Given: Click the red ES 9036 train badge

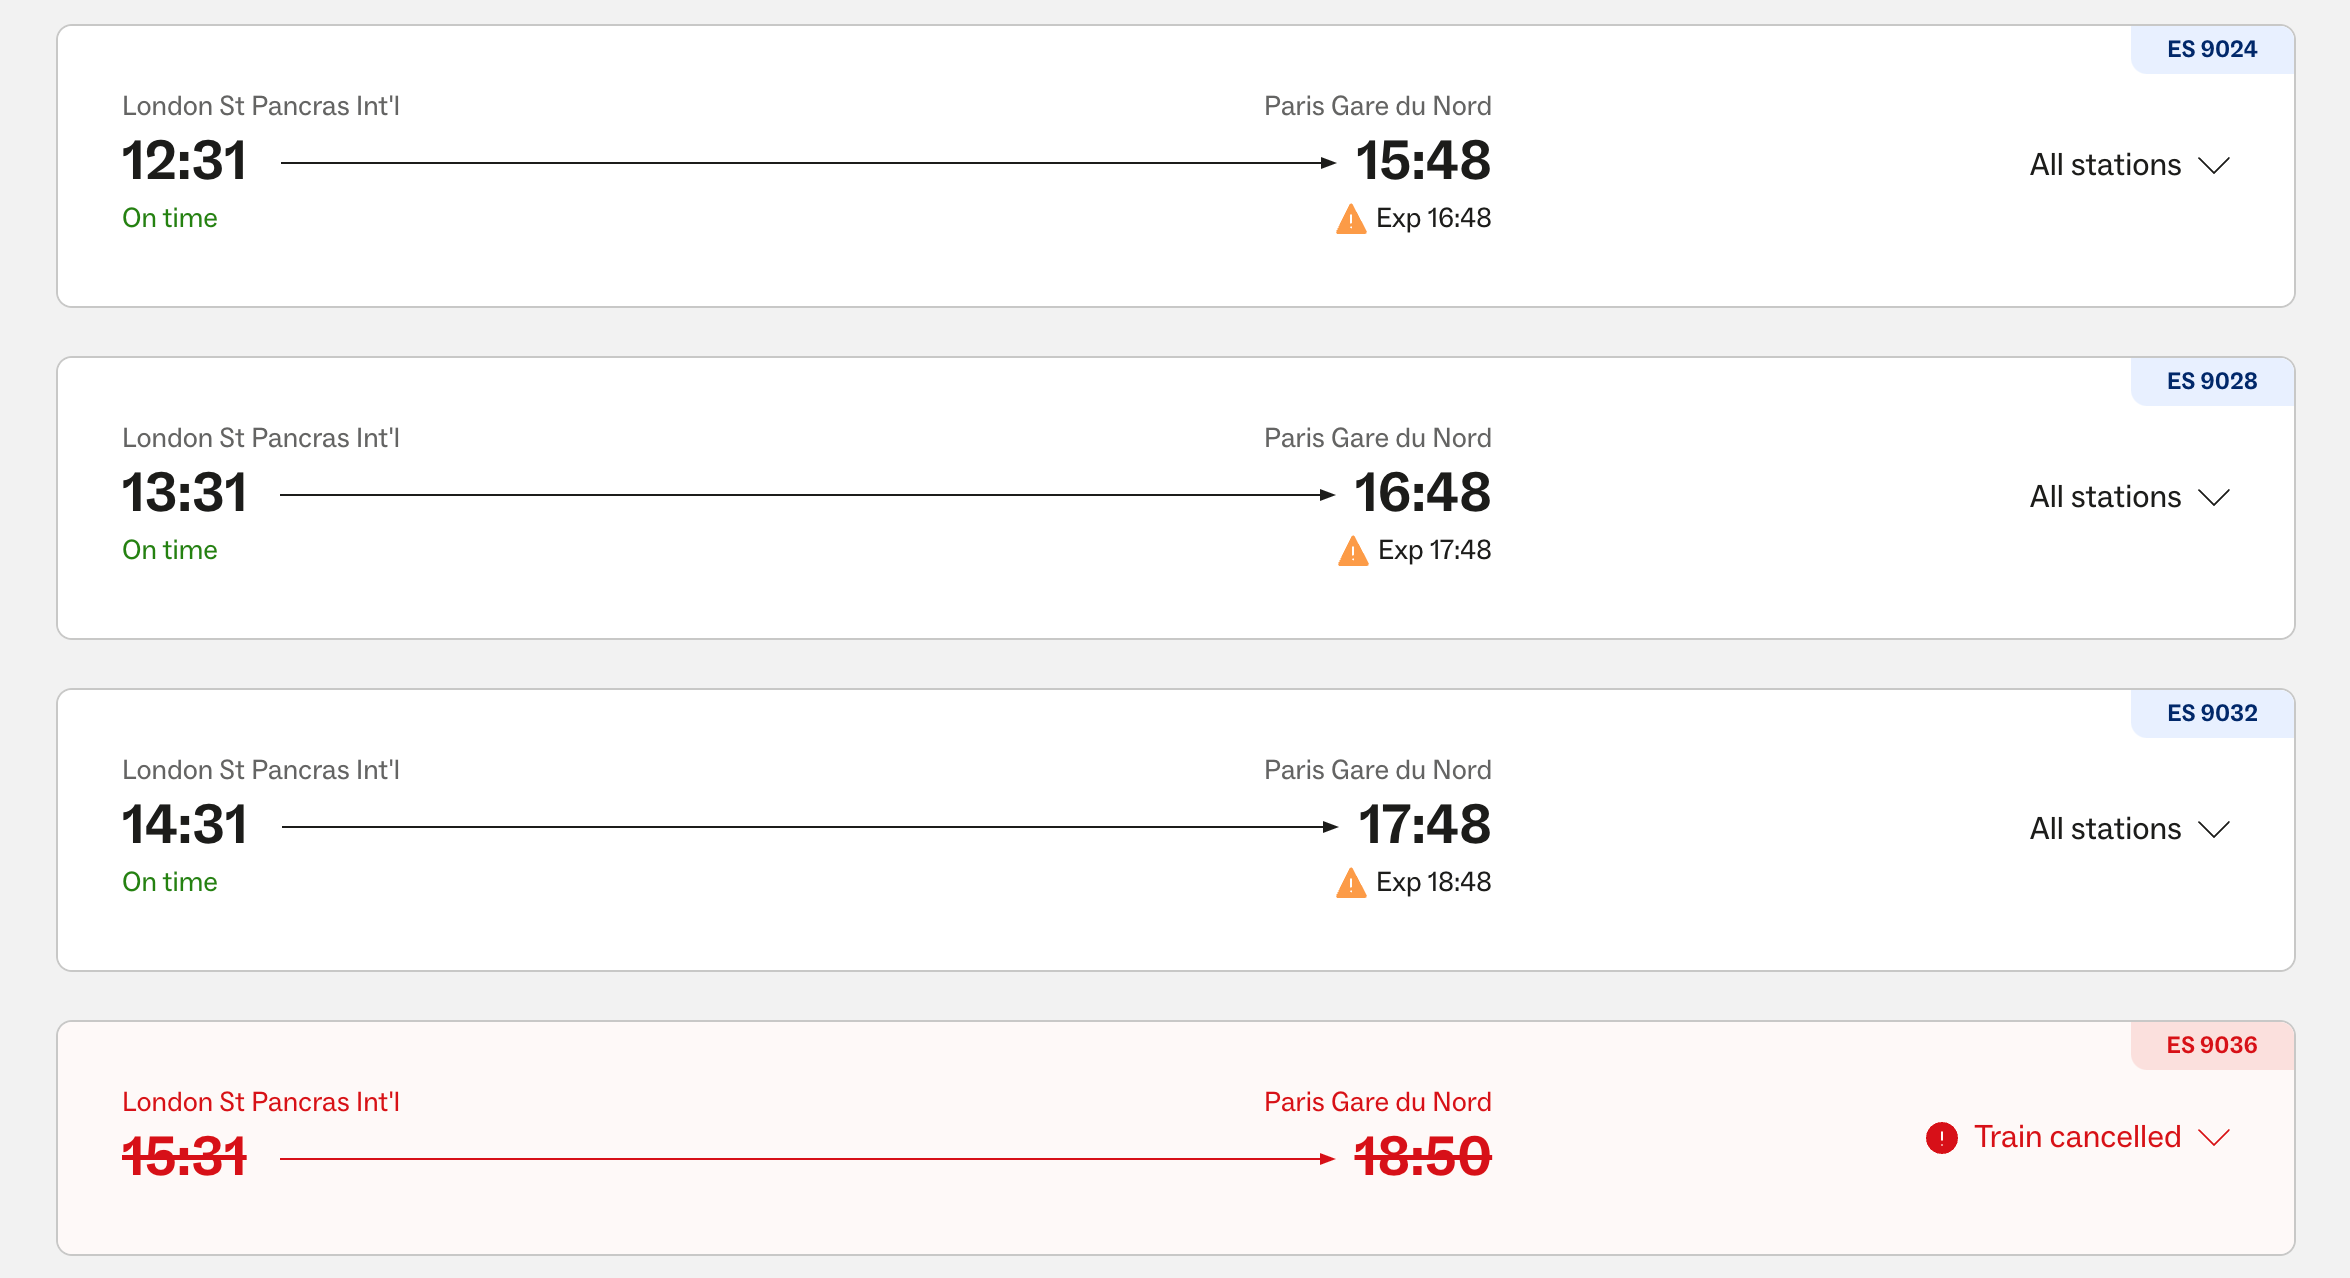Looking at the screenshot, I should click(2212, 1045).
